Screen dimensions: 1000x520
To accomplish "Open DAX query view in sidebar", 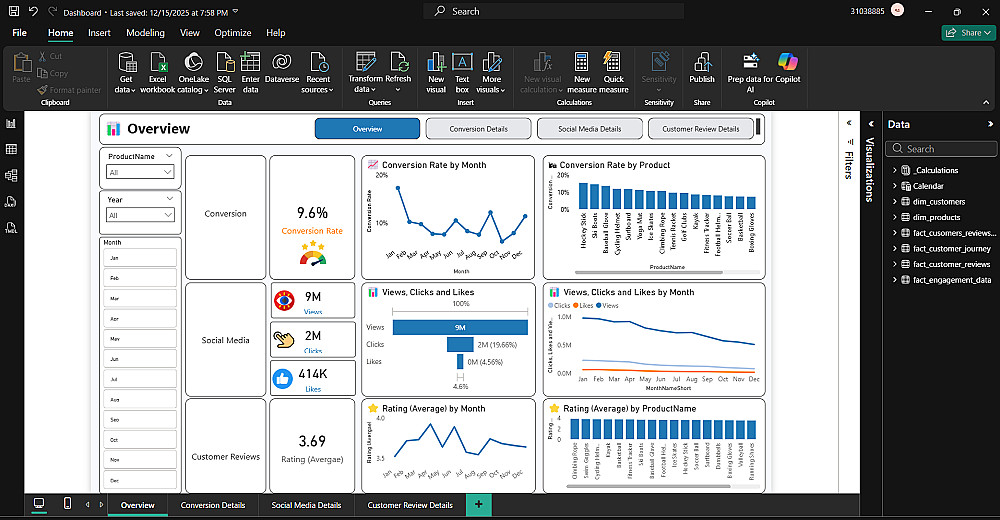I will (11, 202).
